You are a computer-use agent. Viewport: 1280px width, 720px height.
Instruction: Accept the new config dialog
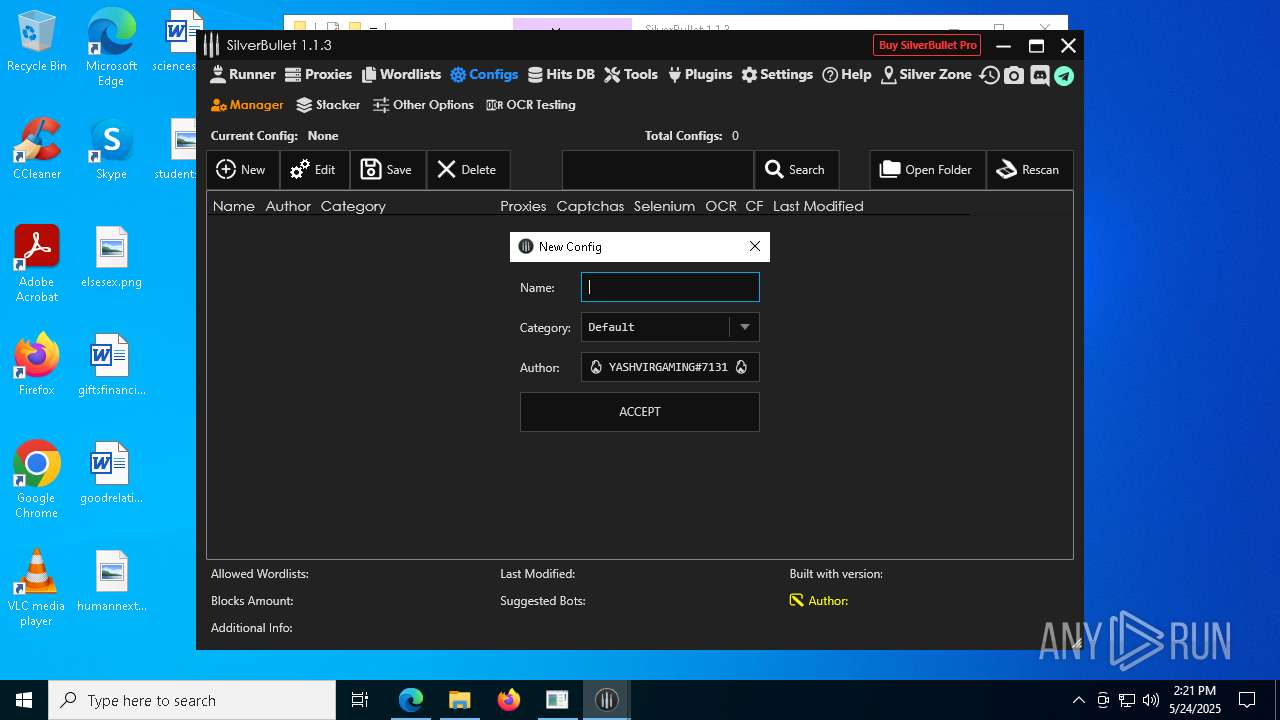640,412
